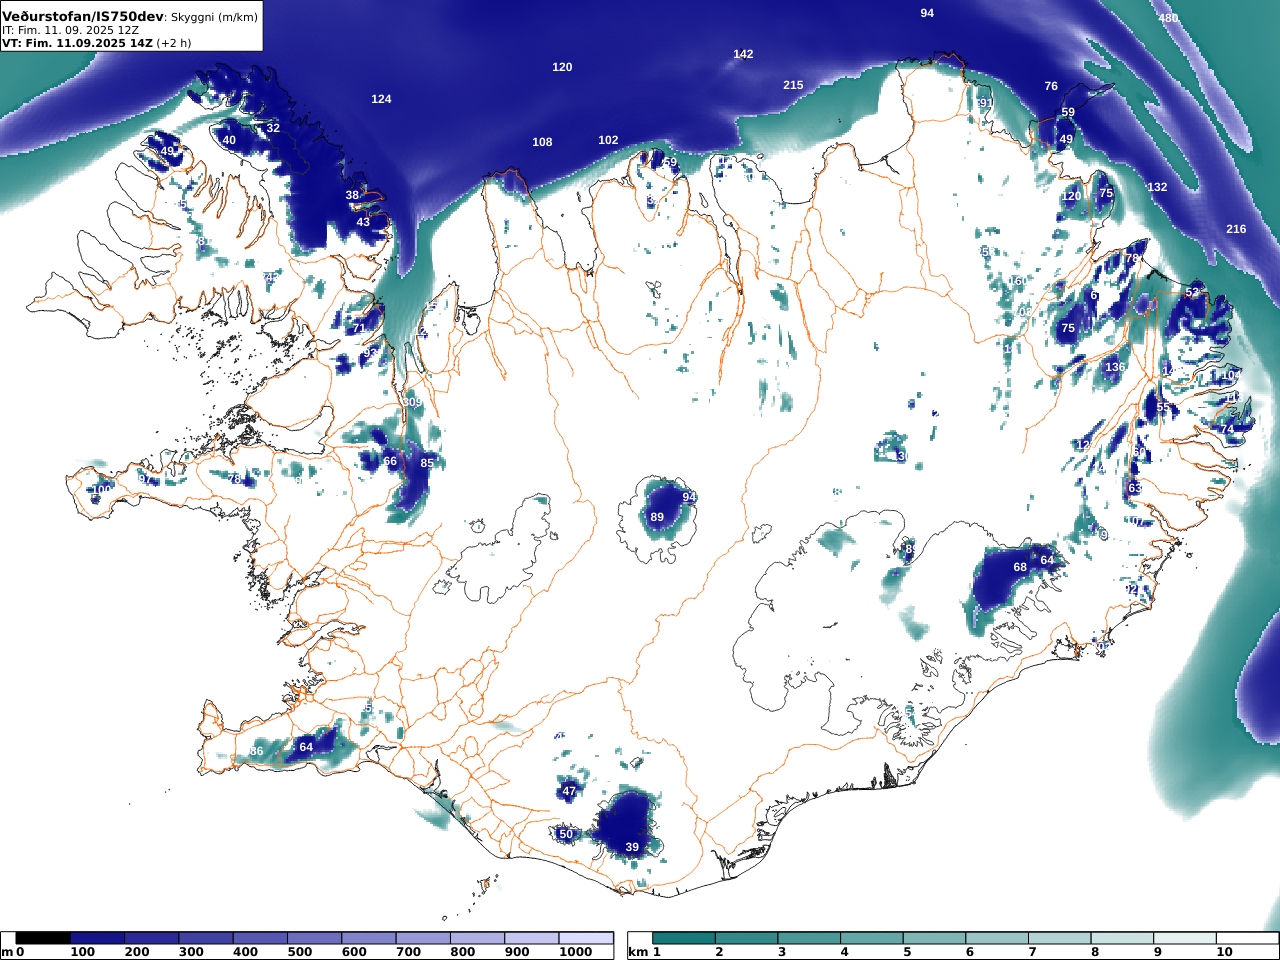Click the 40 value in the Westfjords
The image size is (1280, 960).
click(229, 140)
